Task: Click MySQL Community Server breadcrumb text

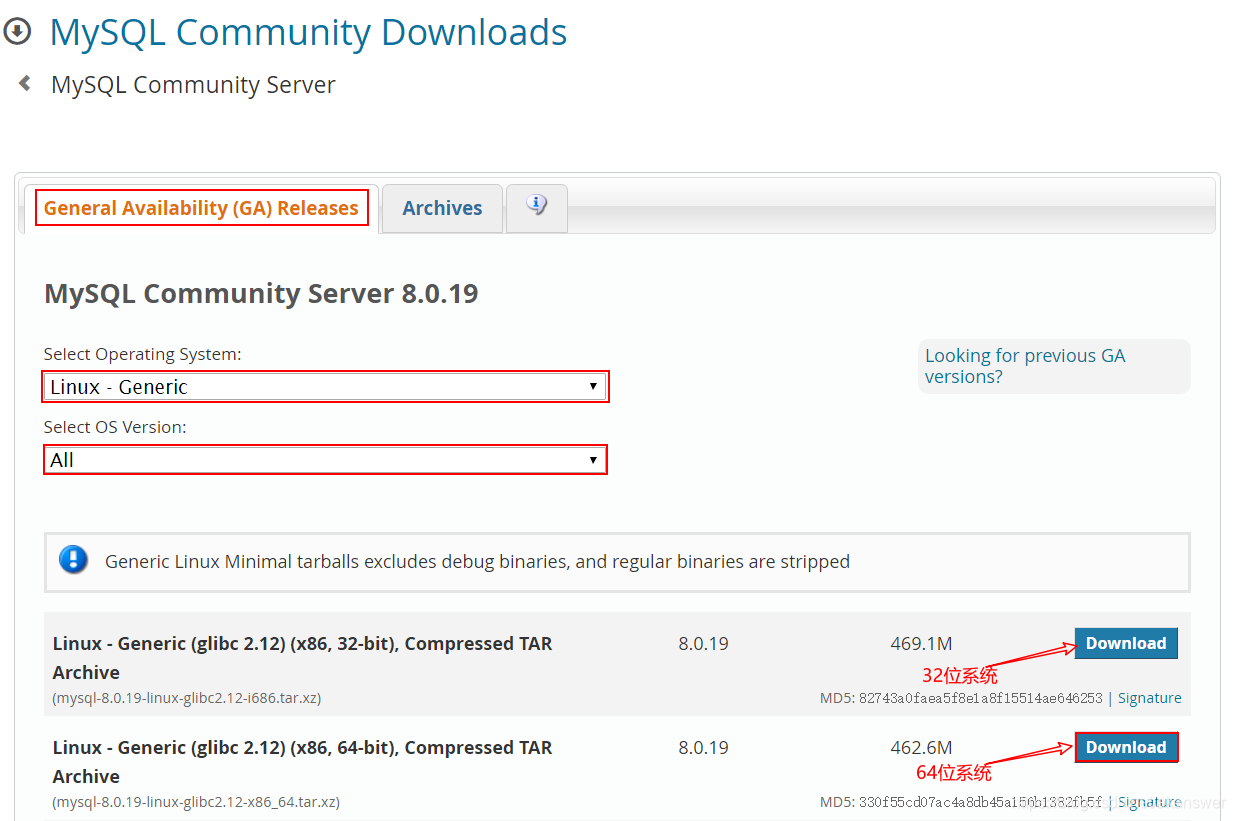Action: [193, 85]
